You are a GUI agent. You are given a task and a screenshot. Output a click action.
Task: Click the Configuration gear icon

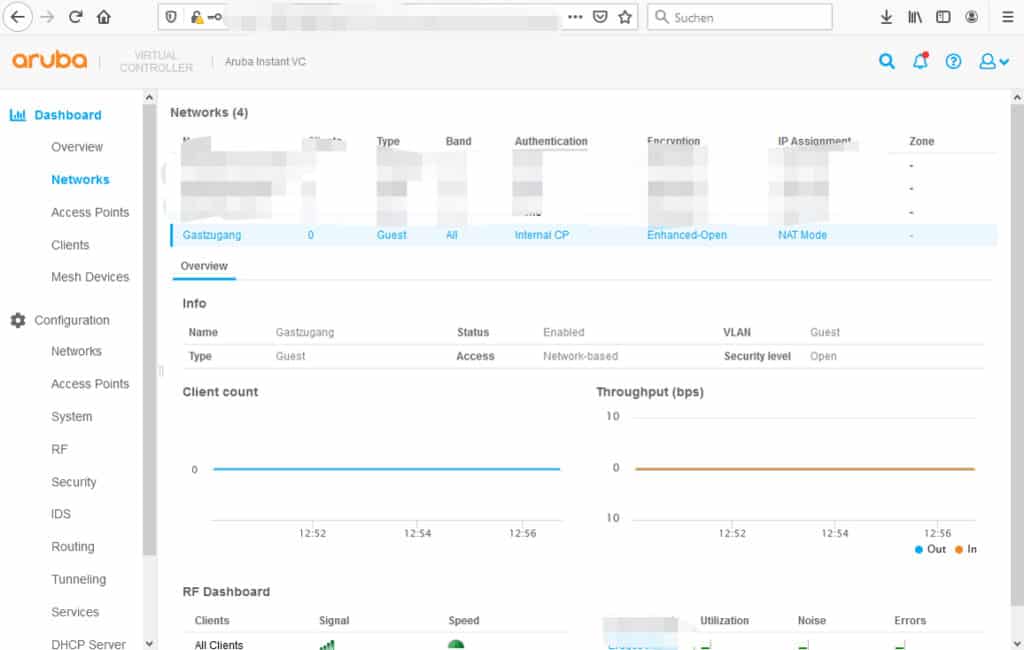click(18, 320)
